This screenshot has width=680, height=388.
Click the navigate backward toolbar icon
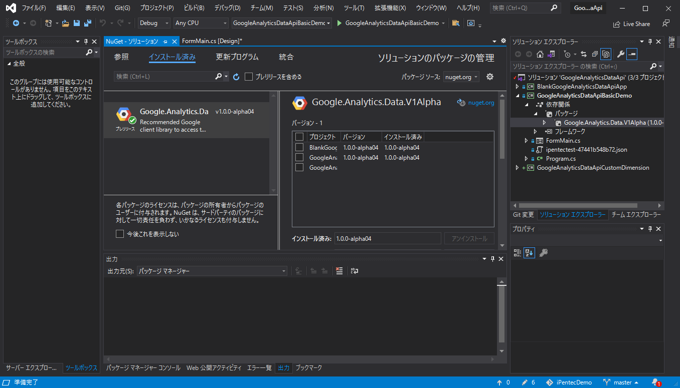click(x=16, y=23)
